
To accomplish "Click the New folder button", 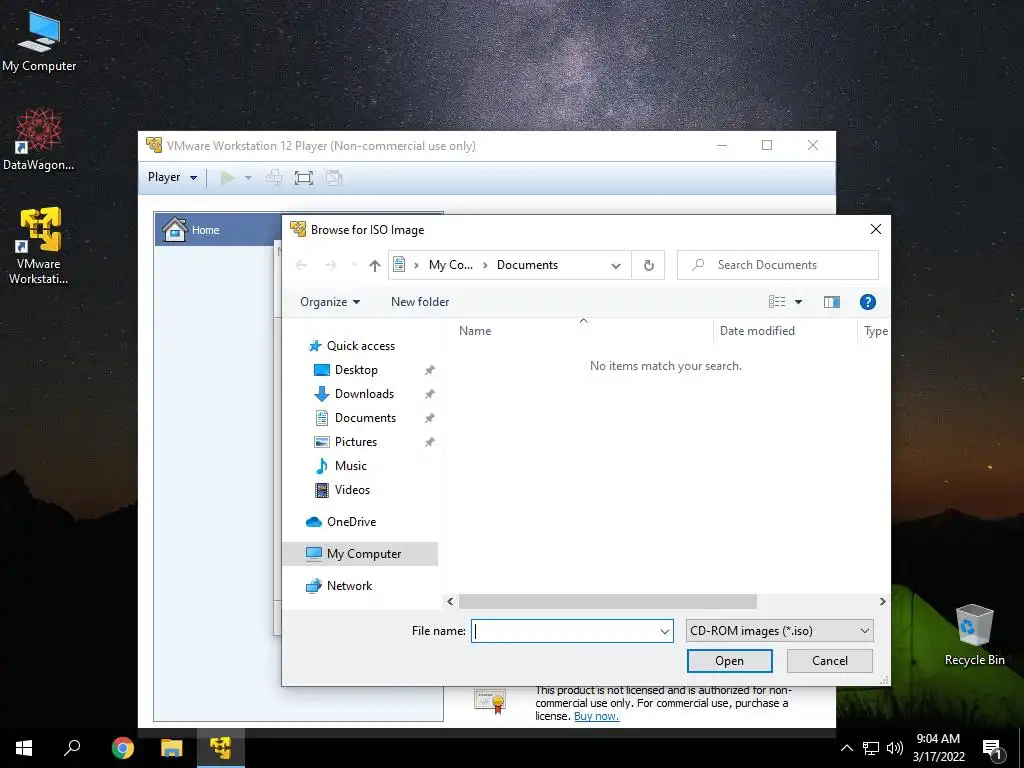I will click(x=420, y=302).
